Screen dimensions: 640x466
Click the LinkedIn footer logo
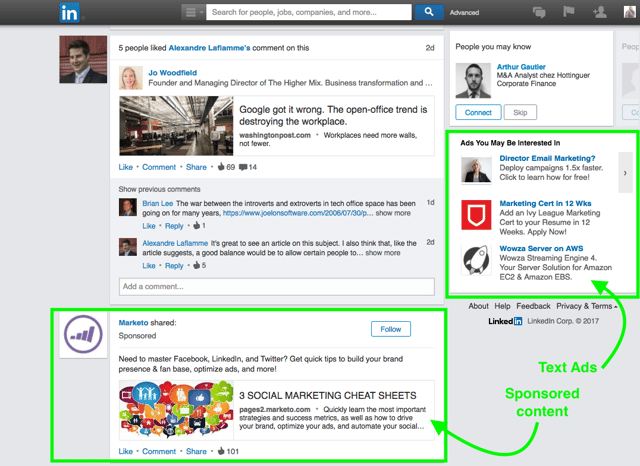505,321
